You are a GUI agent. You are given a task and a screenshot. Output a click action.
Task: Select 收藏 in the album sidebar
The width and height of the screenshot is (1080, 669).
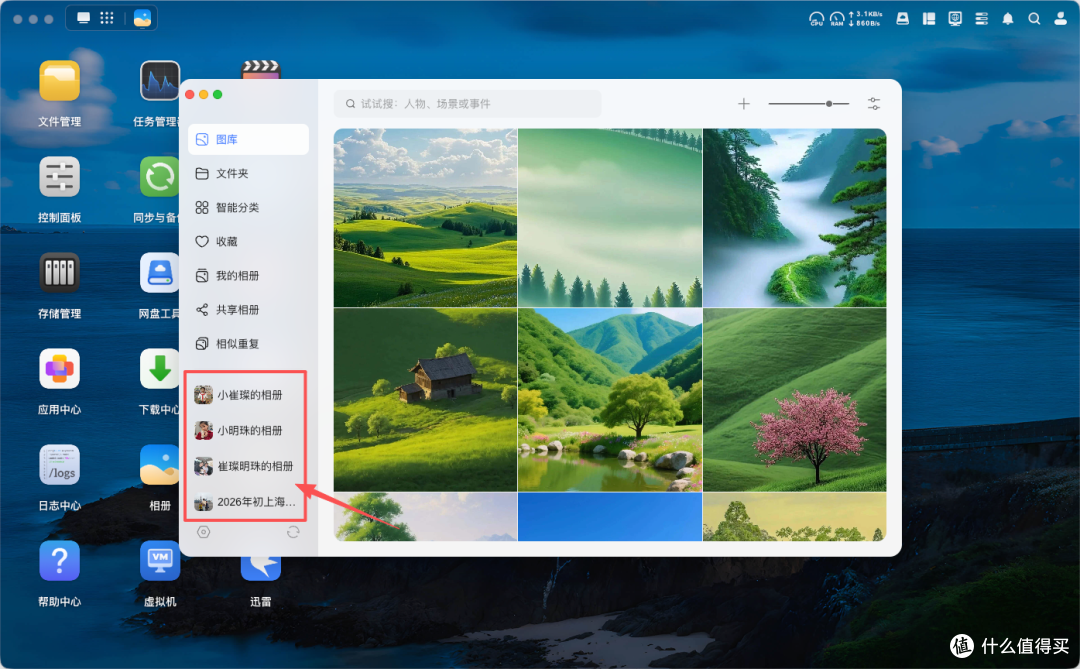(248, 242)
